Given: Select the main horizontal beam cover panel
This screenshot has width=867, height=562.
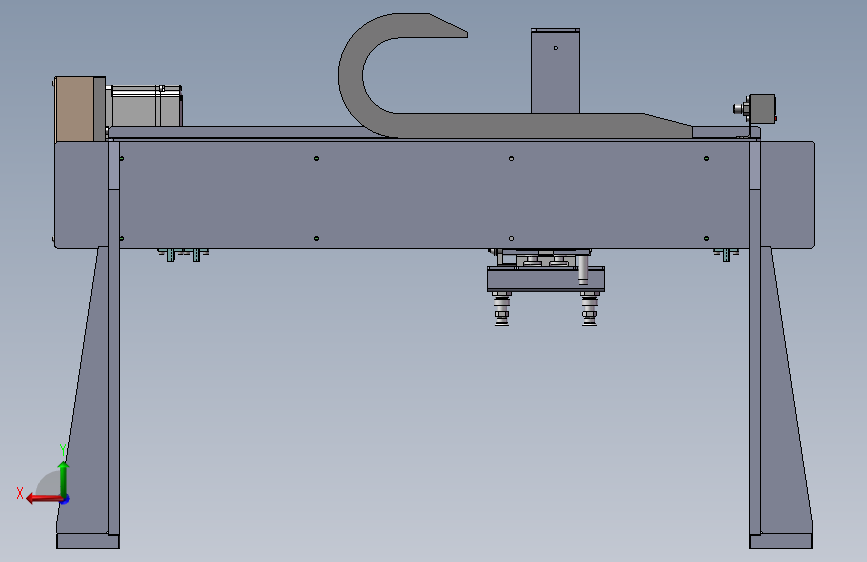Looking at the screenshot, I should click(x=434, y=195).
